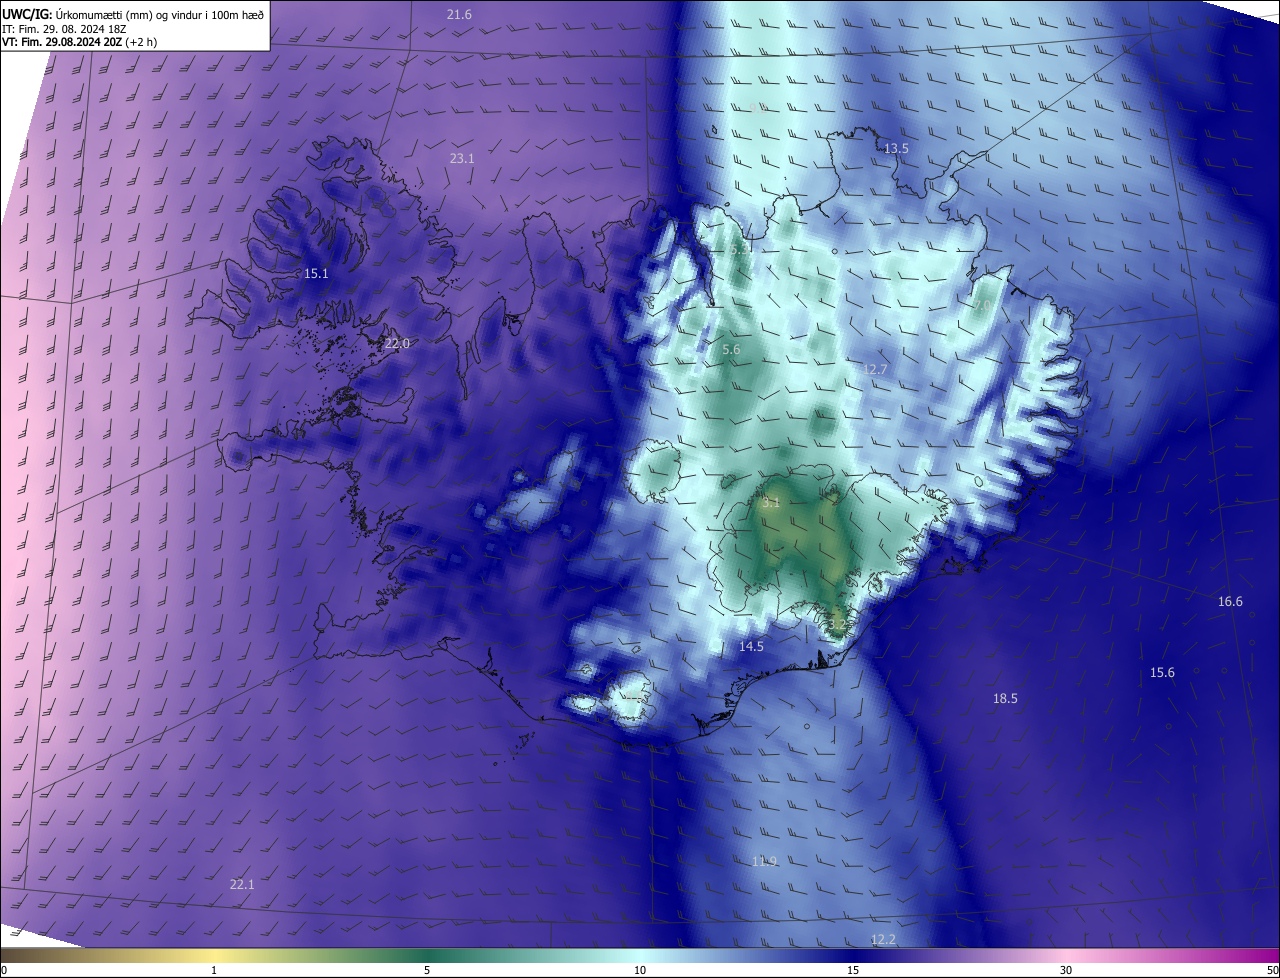Click the 22.0 value label

397,343
